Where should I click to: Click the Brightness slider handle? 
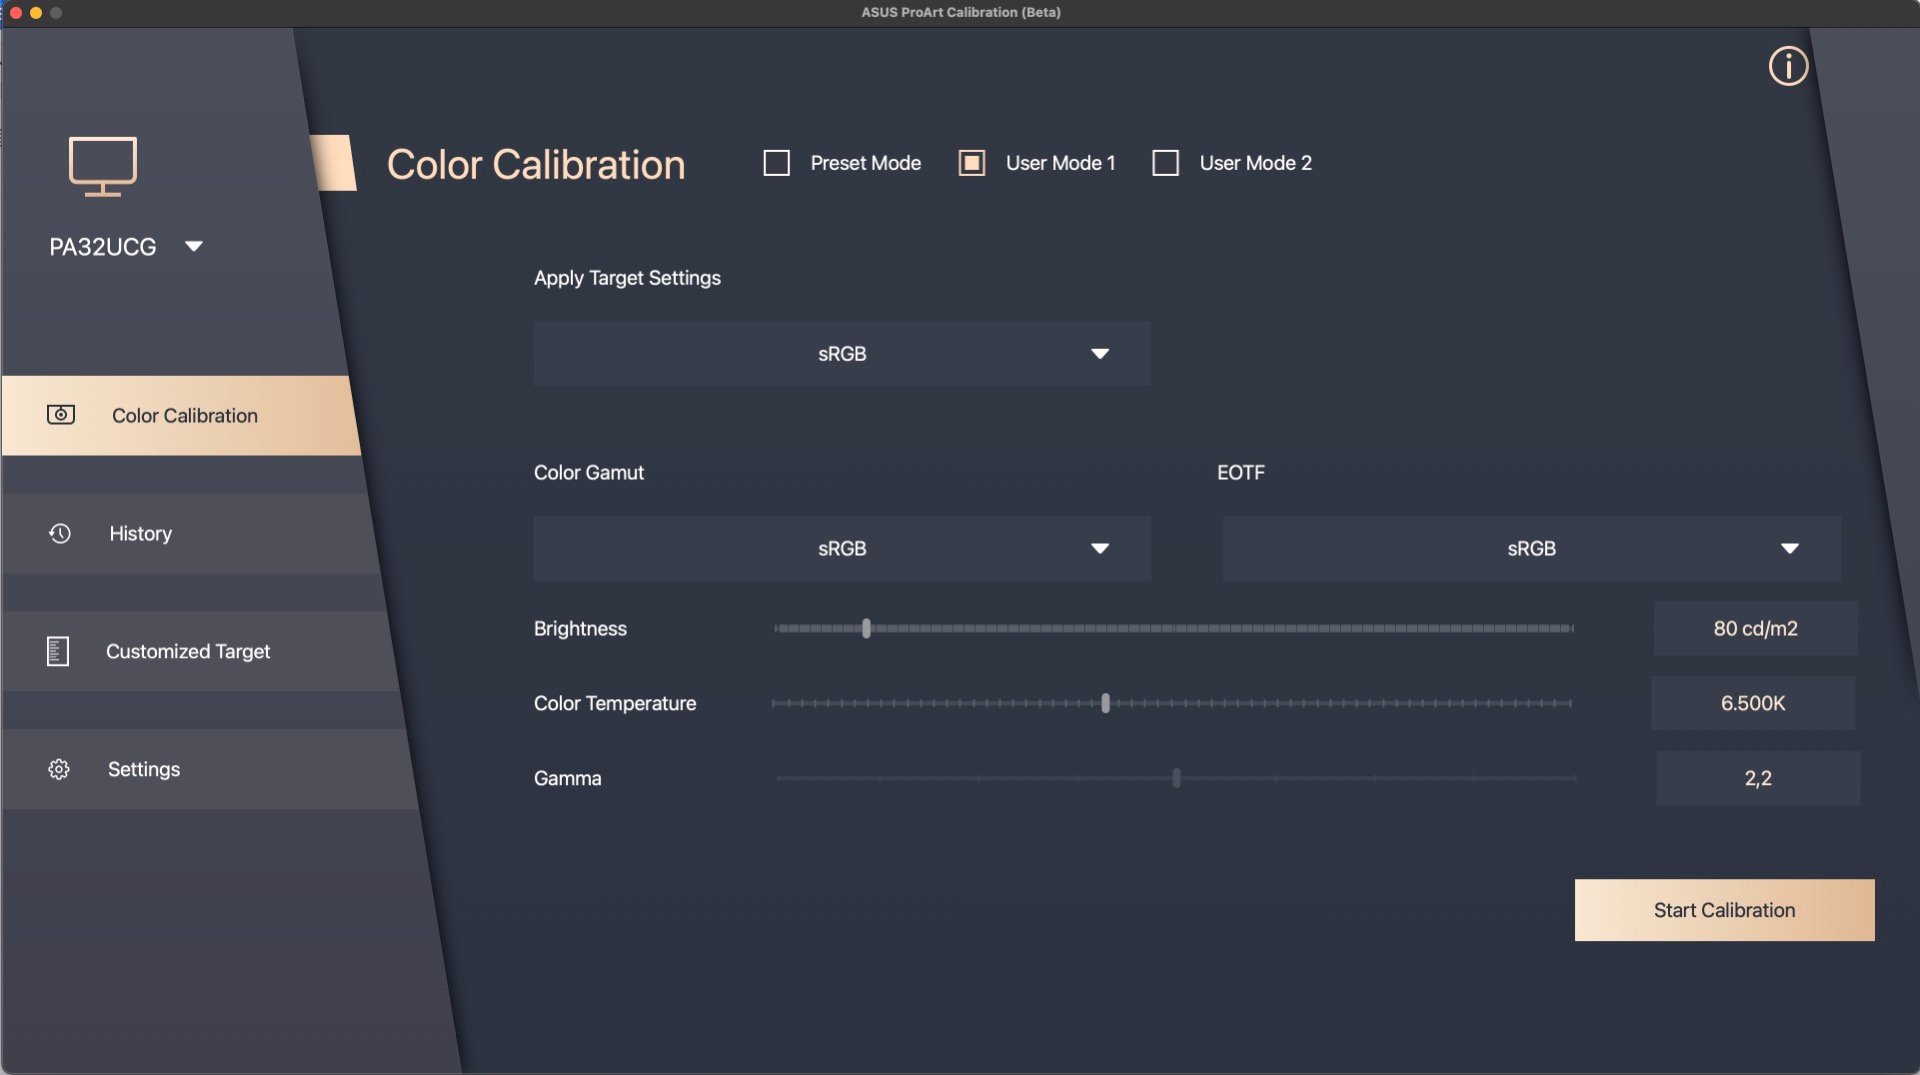866,628
